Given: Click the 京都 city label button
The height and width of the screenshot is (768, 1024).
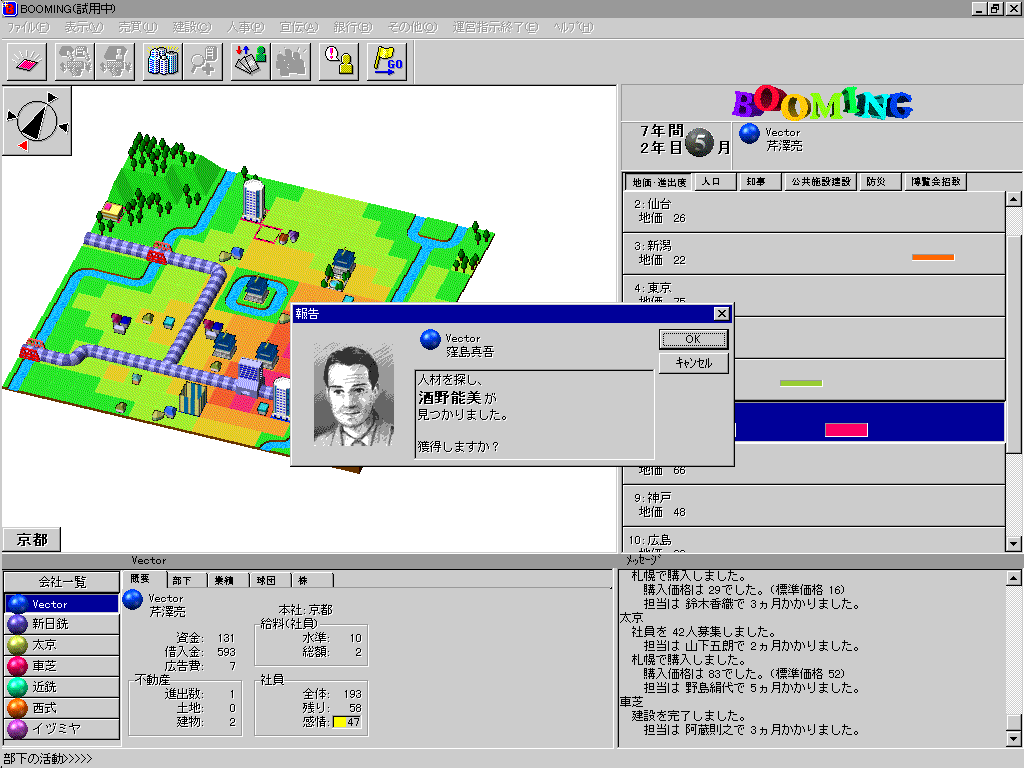Looking at the screenshot, I should pyautogui.click(x=31, y=540).
